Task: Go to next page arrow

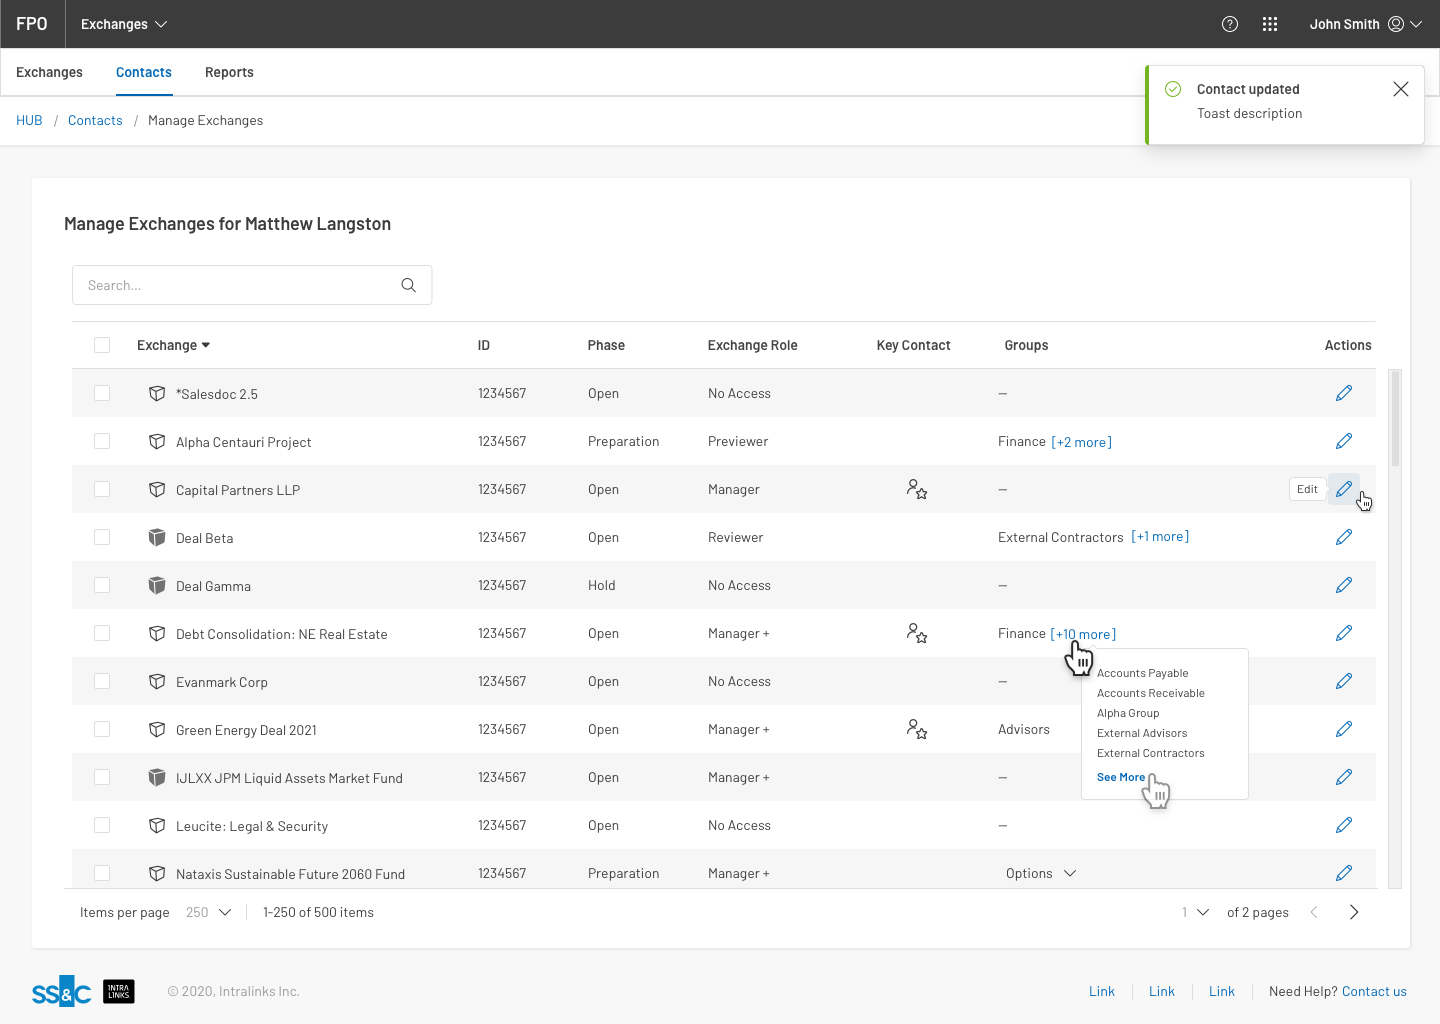Action: 1354,912
